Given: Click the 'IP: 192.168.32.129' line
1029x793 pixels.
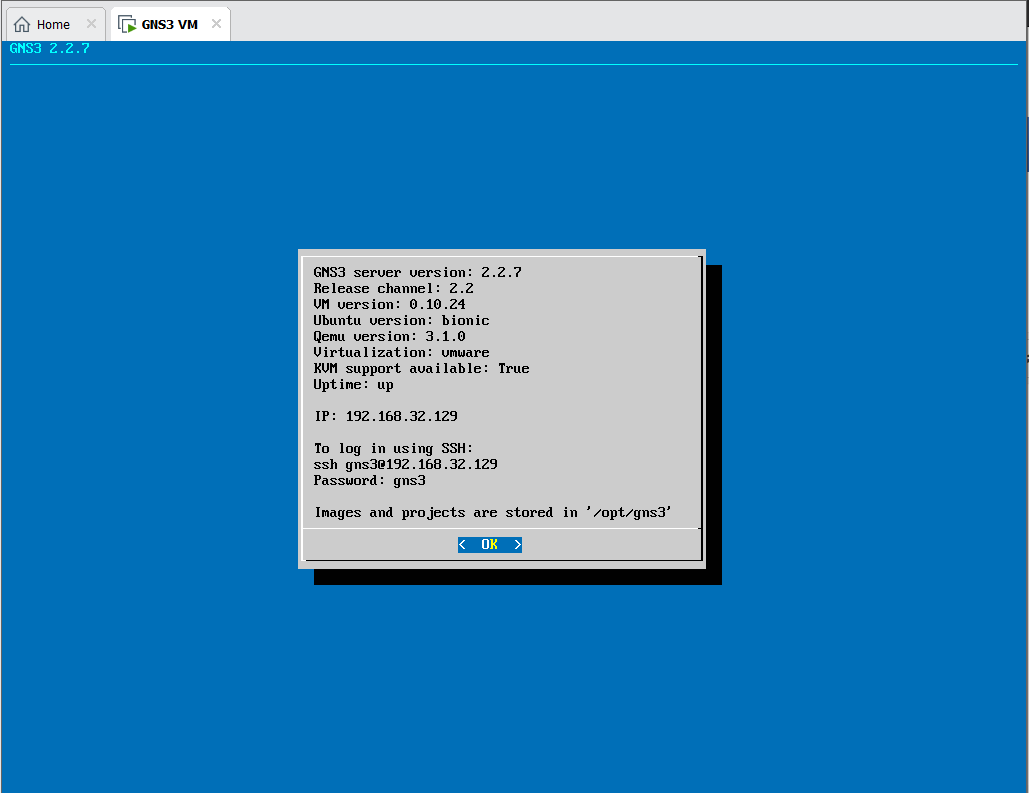Looking at the screenshot, I should point(386,416).
